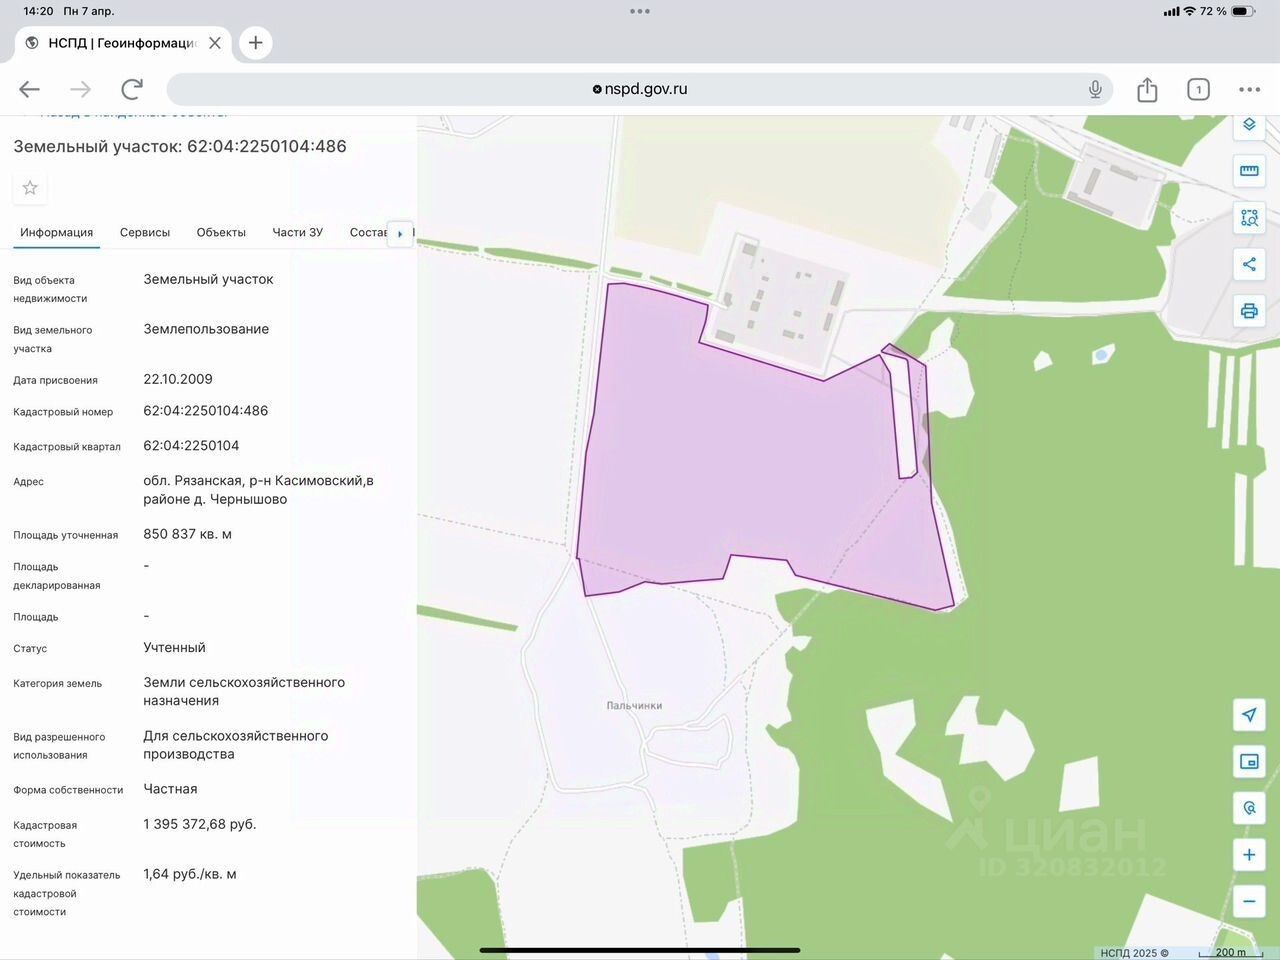1280x960 pixels.
Task: Go back to previous page
Action: (x=29, y=89)
